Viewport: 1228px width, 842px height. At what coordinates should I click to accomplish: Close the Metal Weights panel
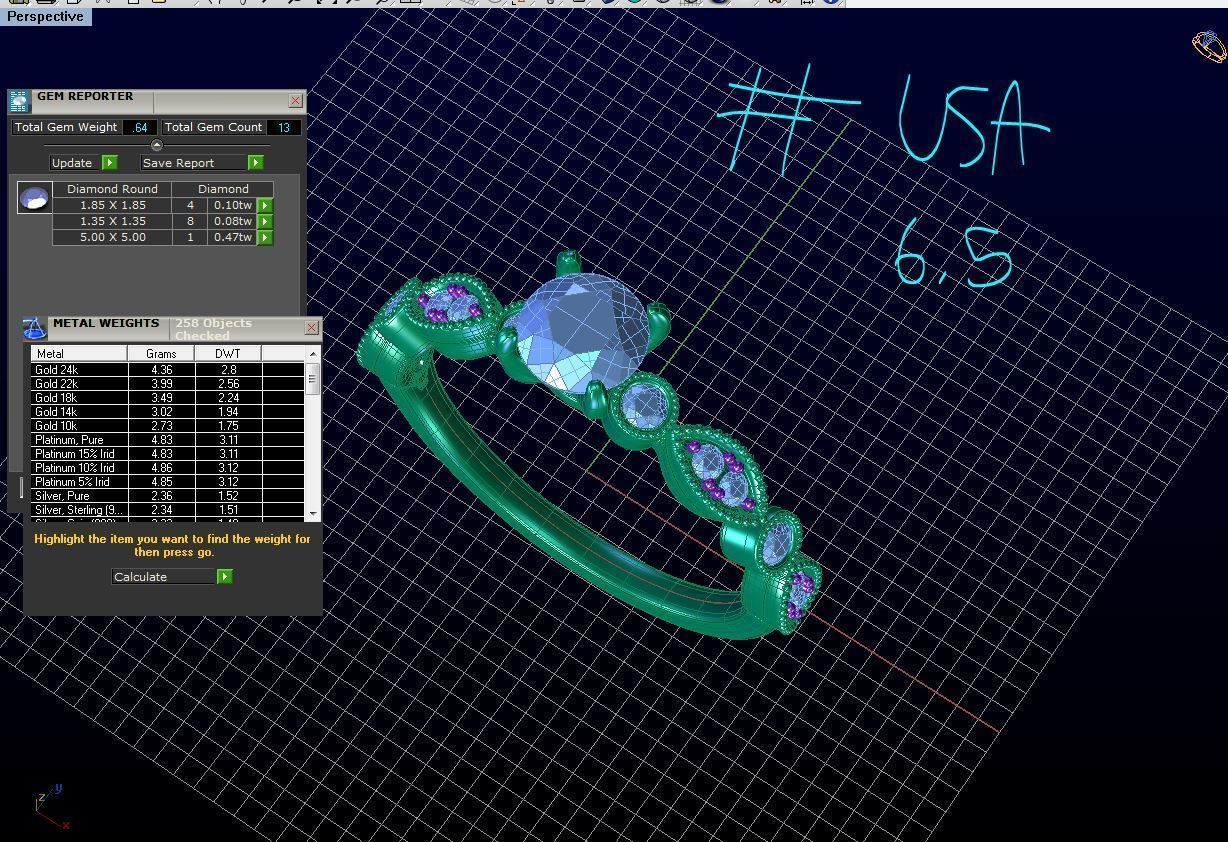[311, 327]
